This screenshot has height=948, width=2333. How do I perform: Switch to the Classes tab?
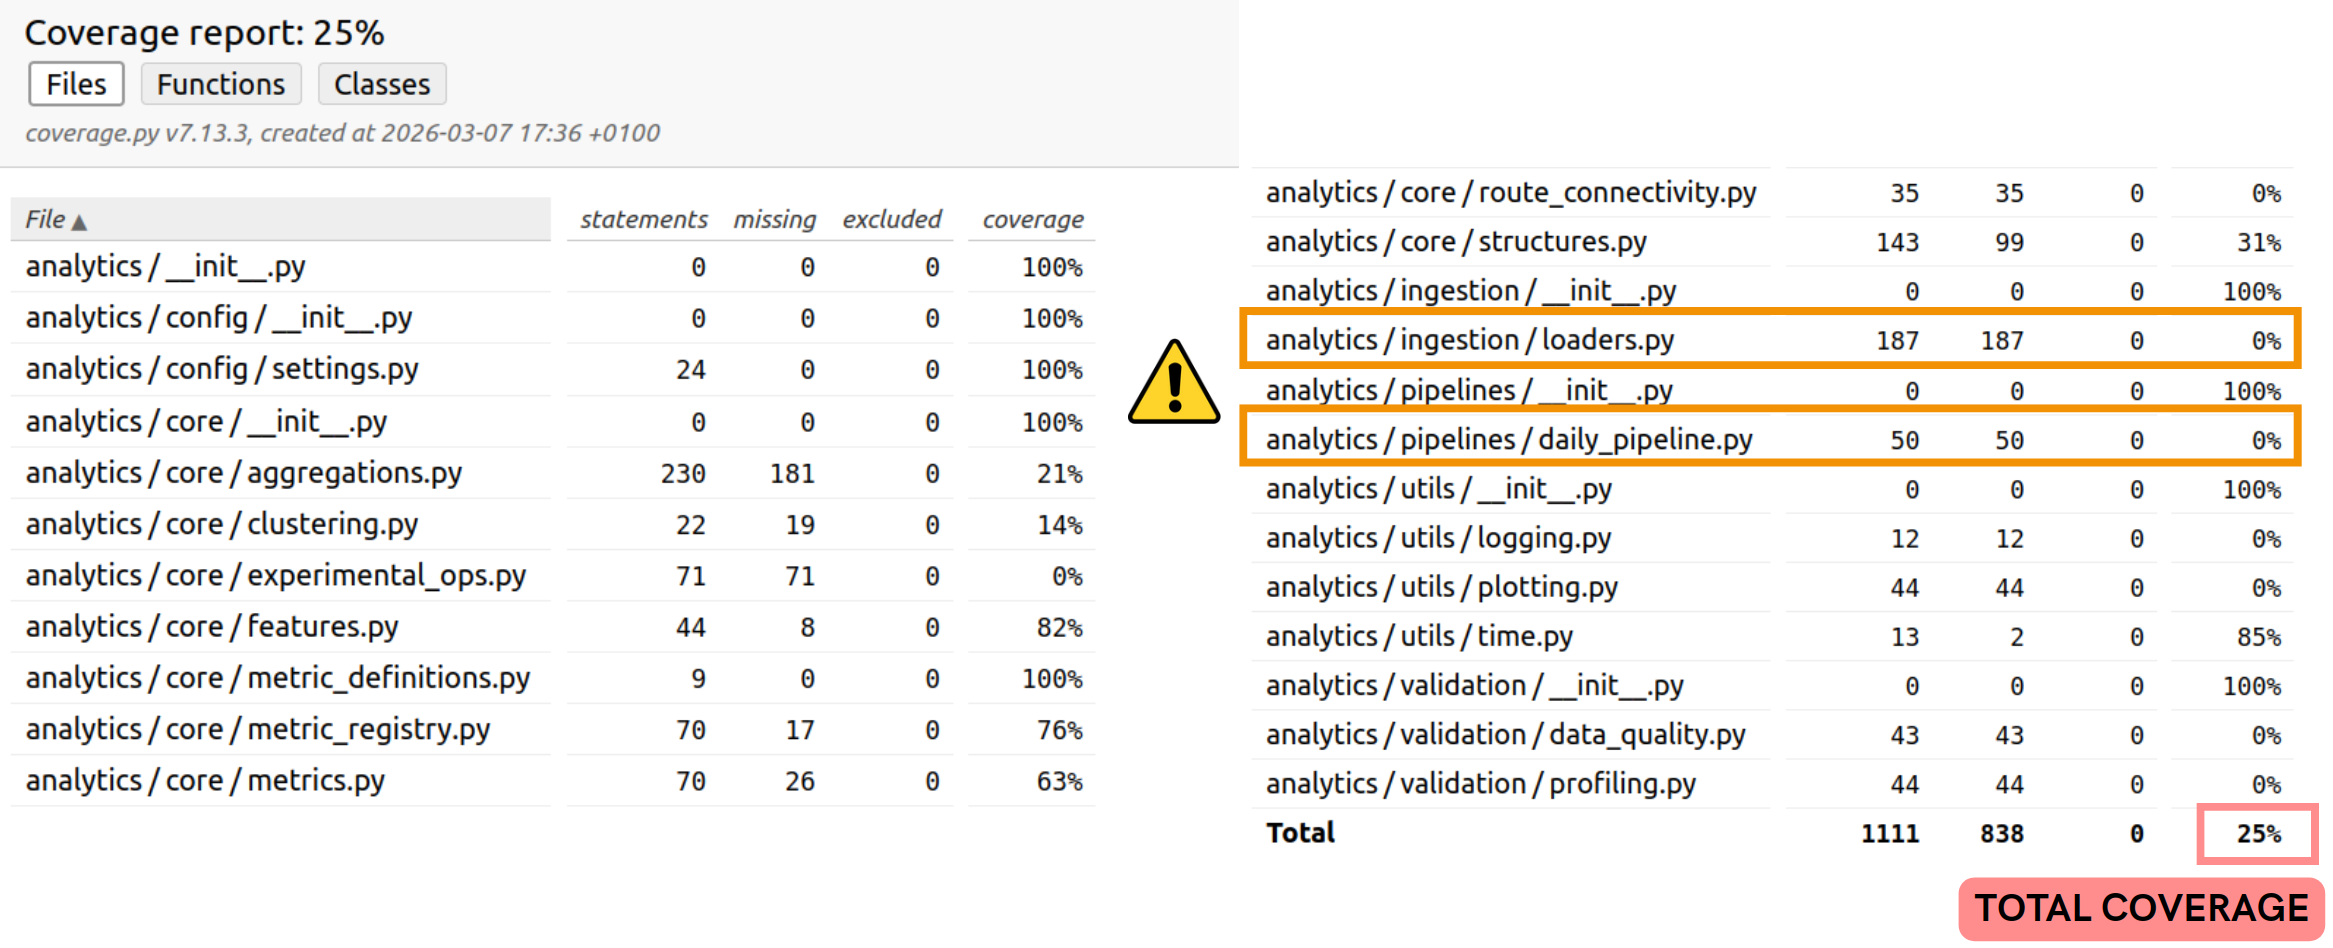[381, 84]
